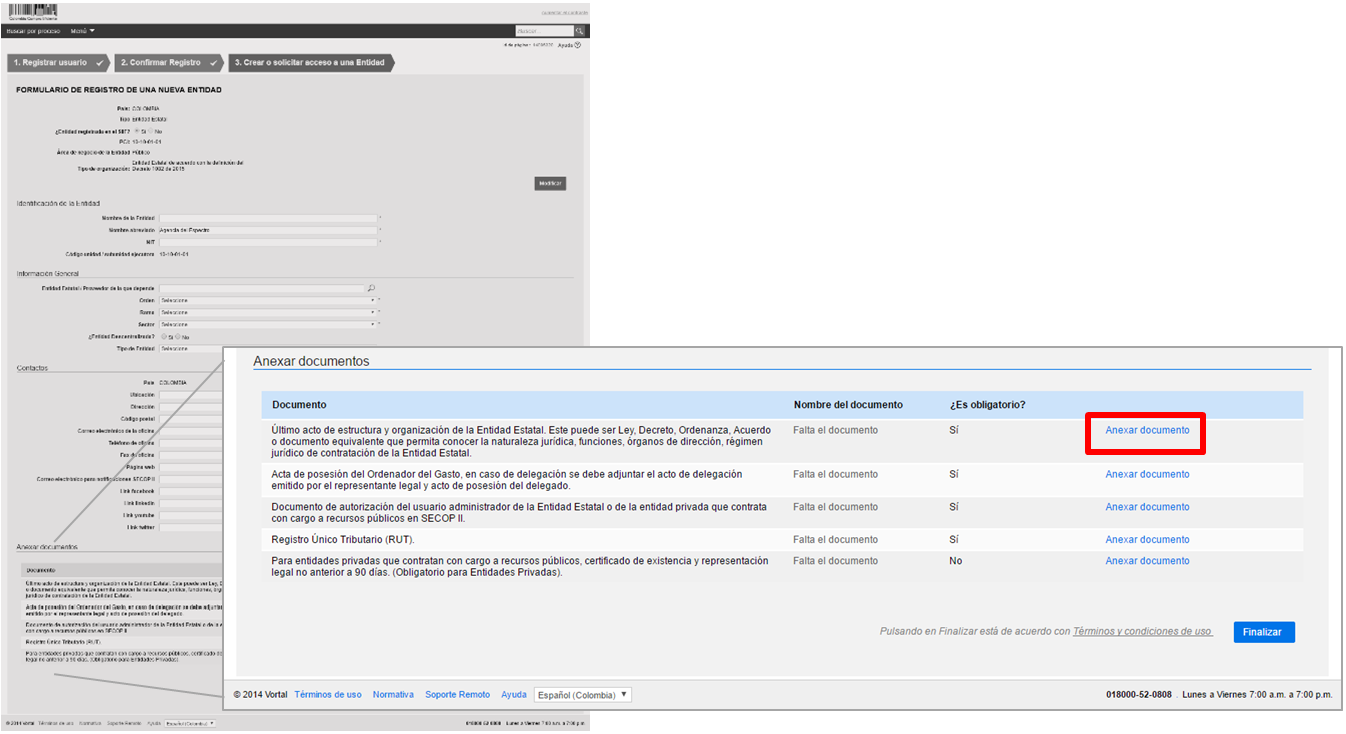Open the Orden dropdown
Viewport: 1346px width, 734px height.
[x=268, y=300]
